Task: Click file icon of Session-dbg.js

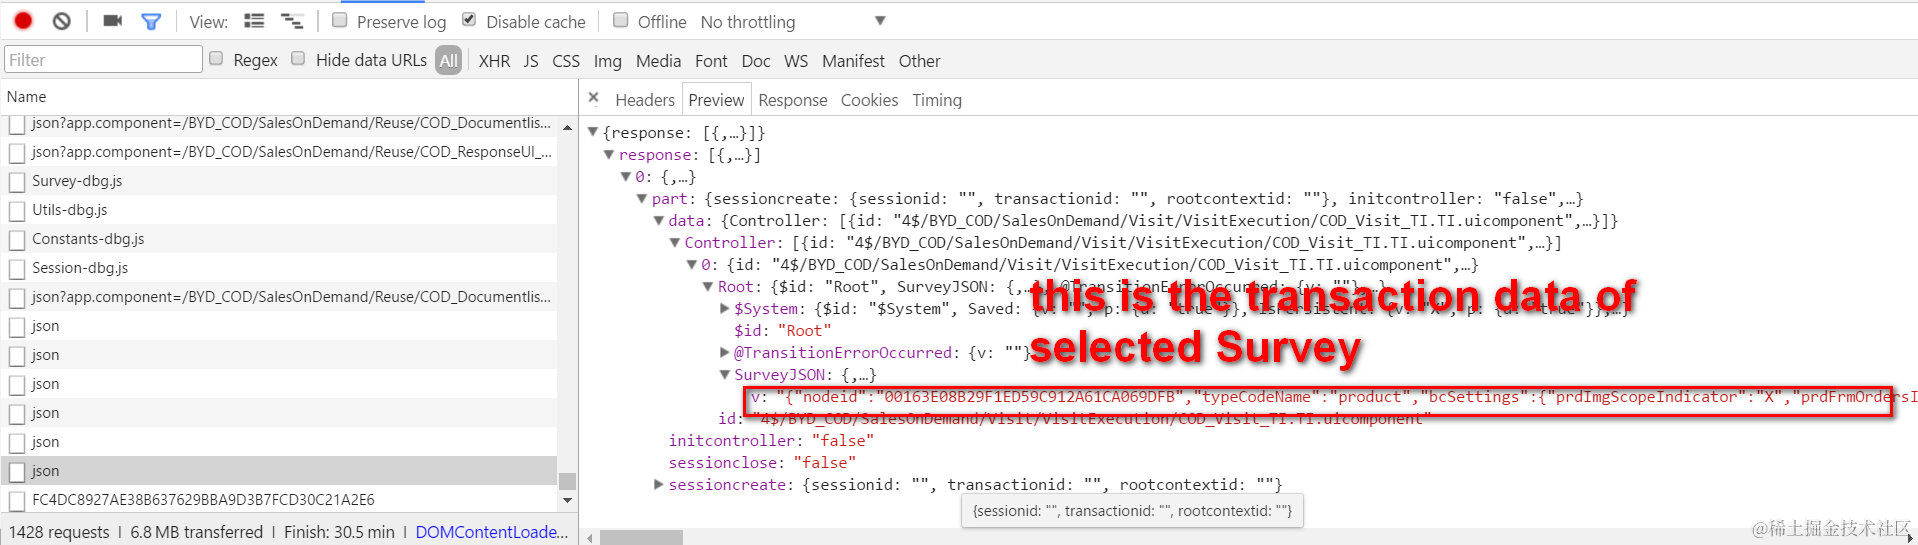Action: pos(16,269)
